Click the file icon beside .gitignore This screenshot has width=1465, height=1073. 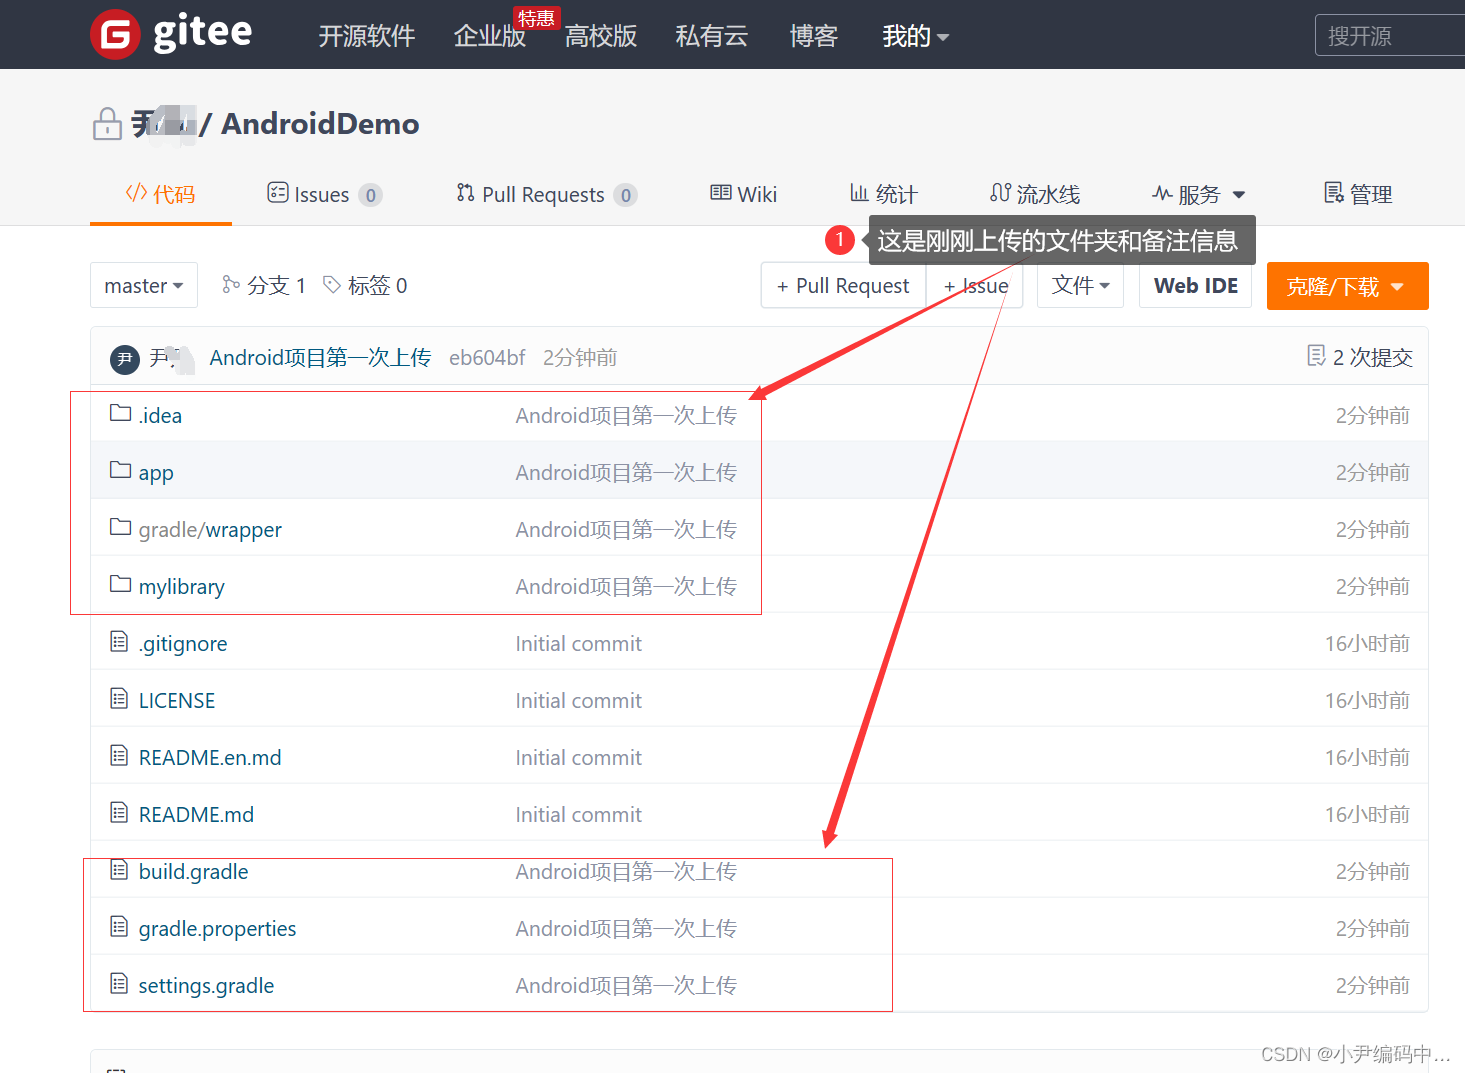pyautogui.click(x=119, y=641)
